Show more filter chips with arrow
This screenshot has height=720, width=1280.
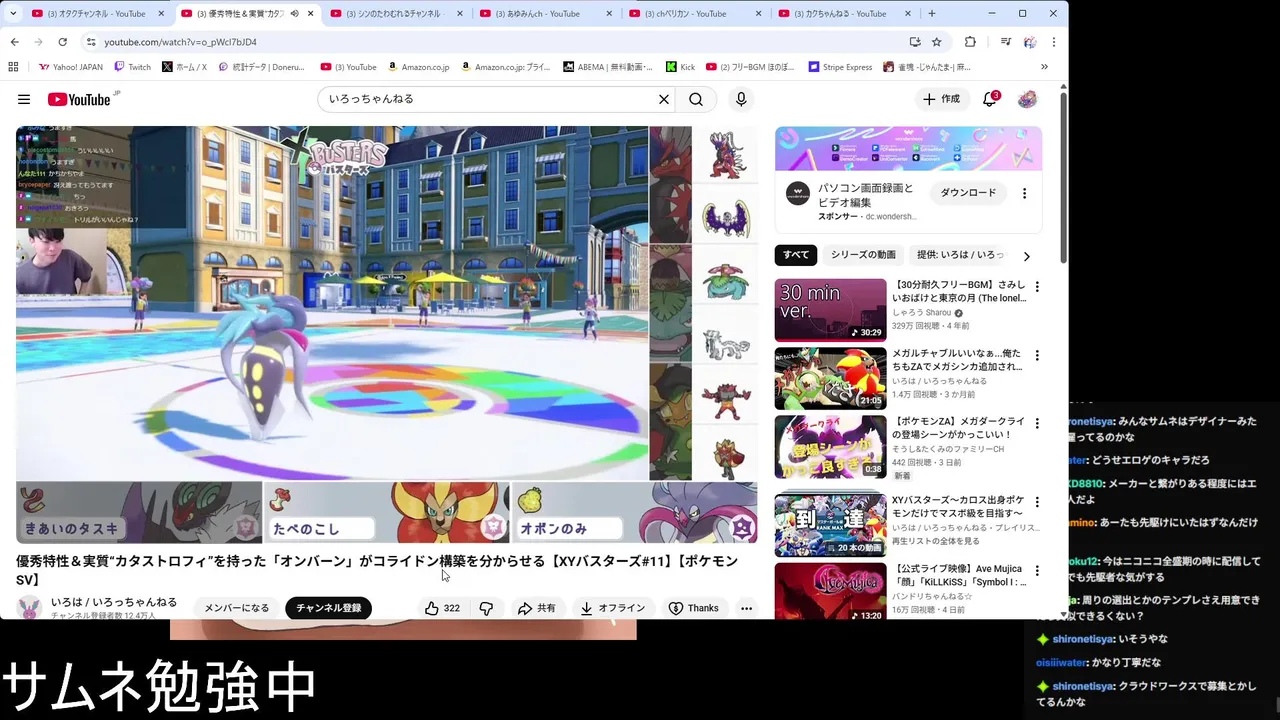pos(1026,255)
